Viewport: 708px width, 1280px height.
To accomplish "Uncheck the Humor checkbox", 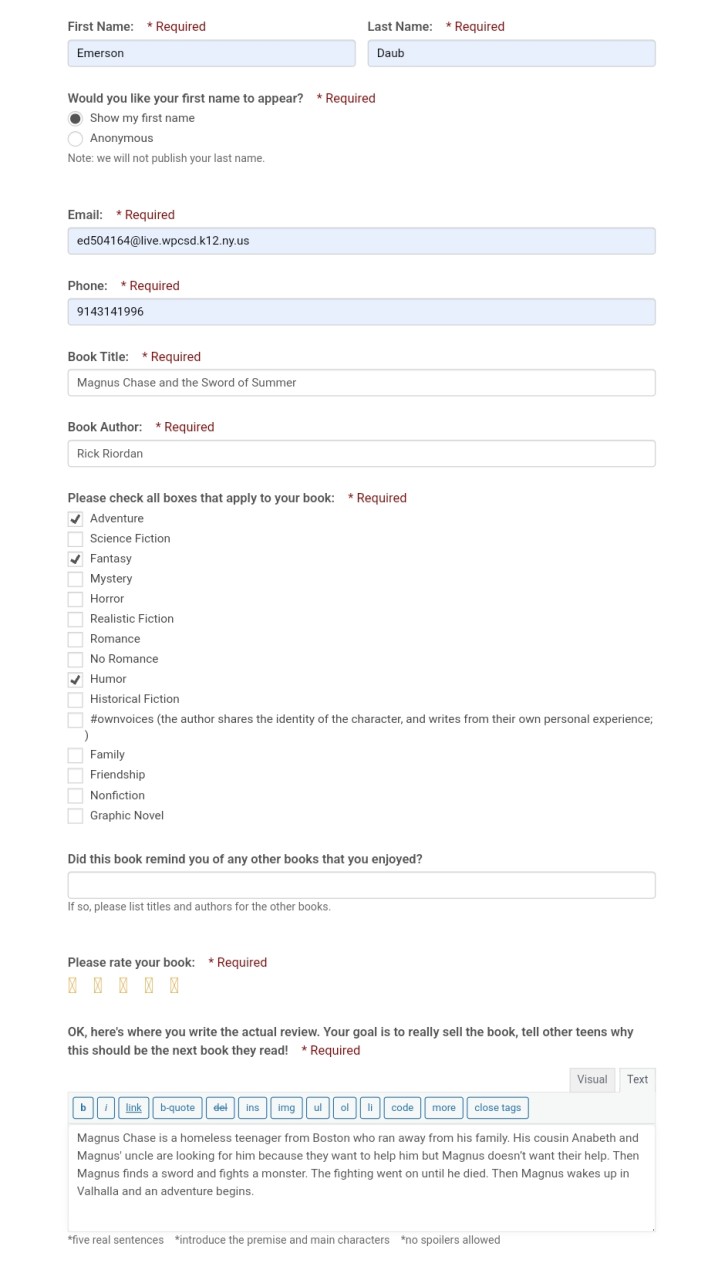I will point(75,679).
